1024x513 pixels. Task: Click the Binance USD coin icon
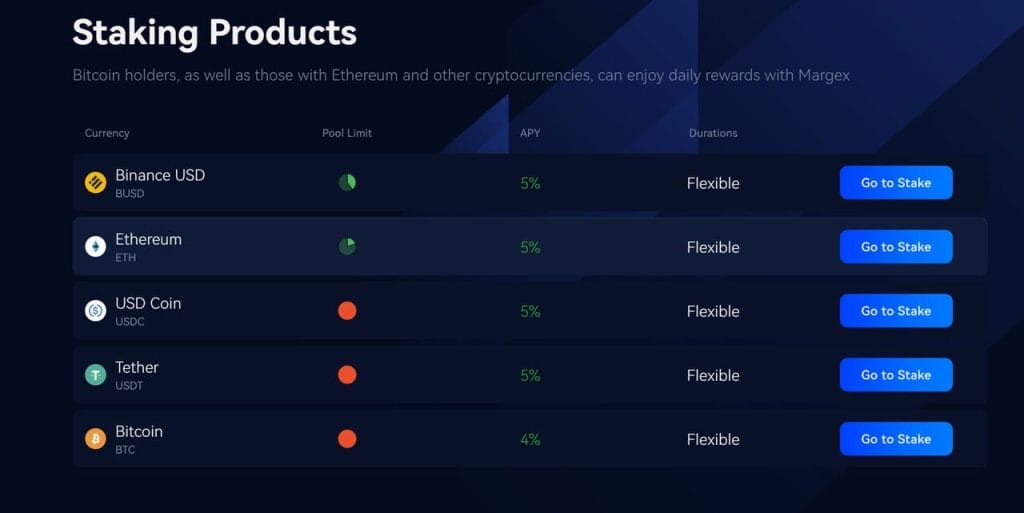95,183
